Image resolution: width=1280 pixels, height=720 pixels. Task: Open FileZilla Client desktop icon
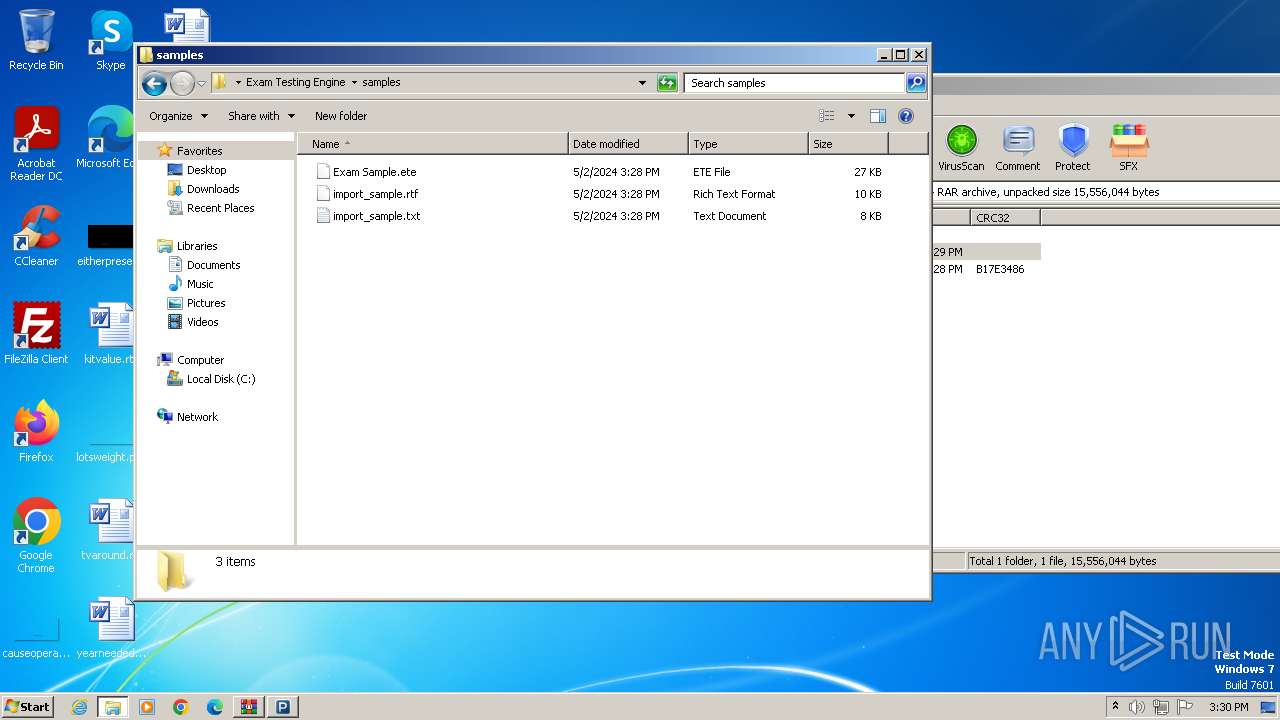coord(36,333)
